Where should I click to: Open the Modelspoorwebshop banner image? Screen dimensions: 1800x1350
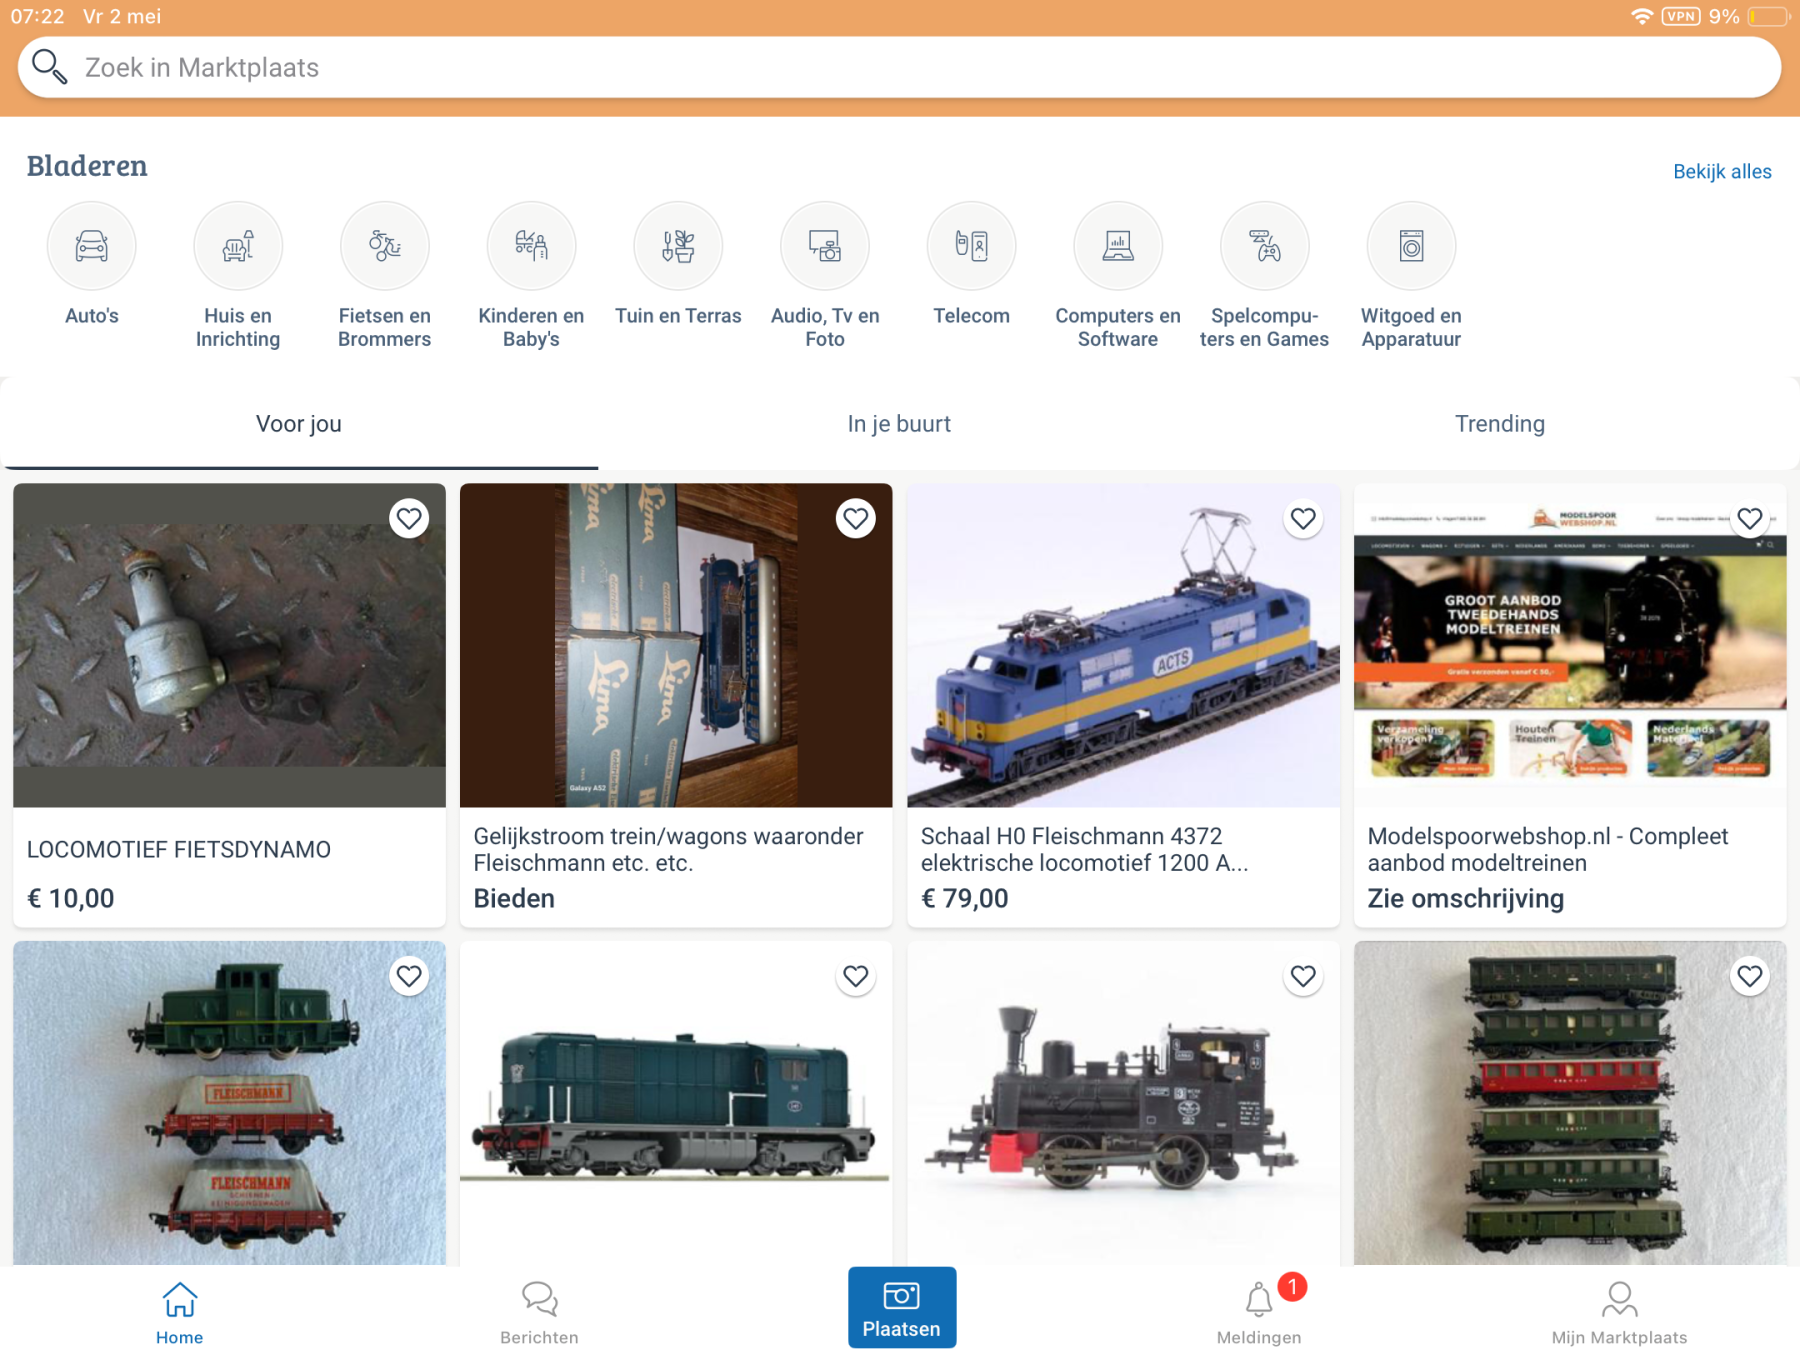1570,645
